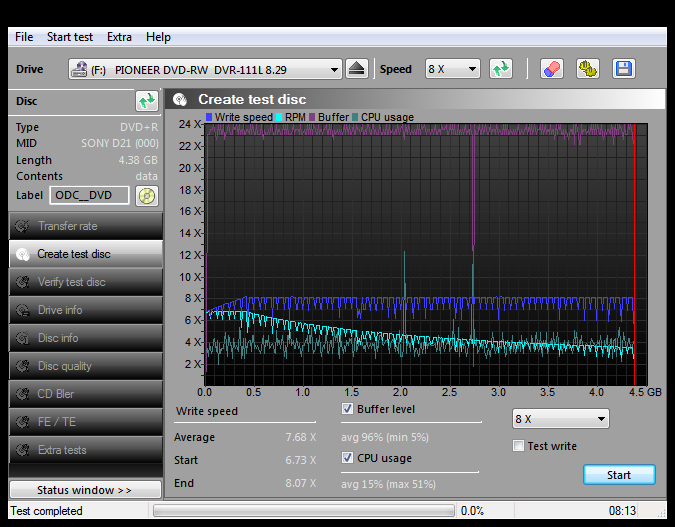
Task: Click the Start button
Action: point(619,475)
